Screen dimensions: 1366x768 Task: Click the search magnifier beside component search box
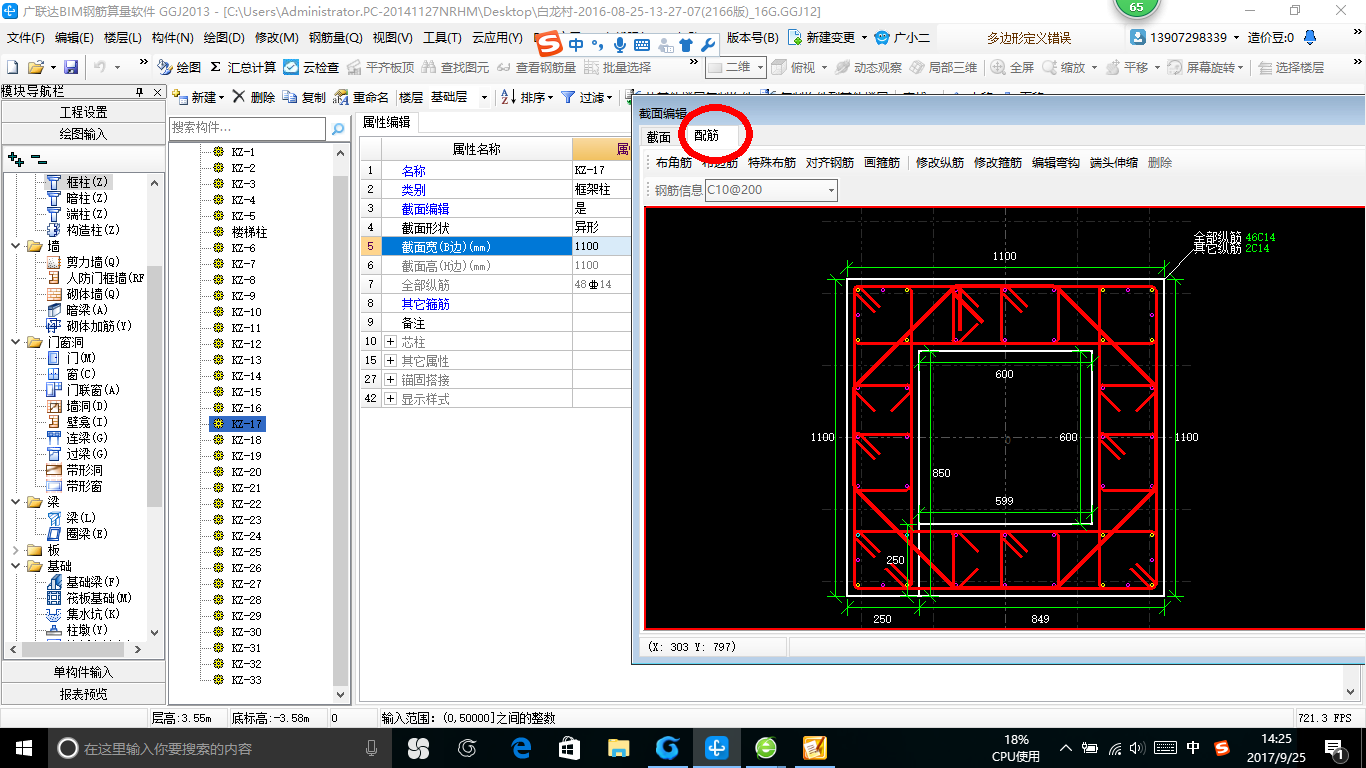coord(338,128)
